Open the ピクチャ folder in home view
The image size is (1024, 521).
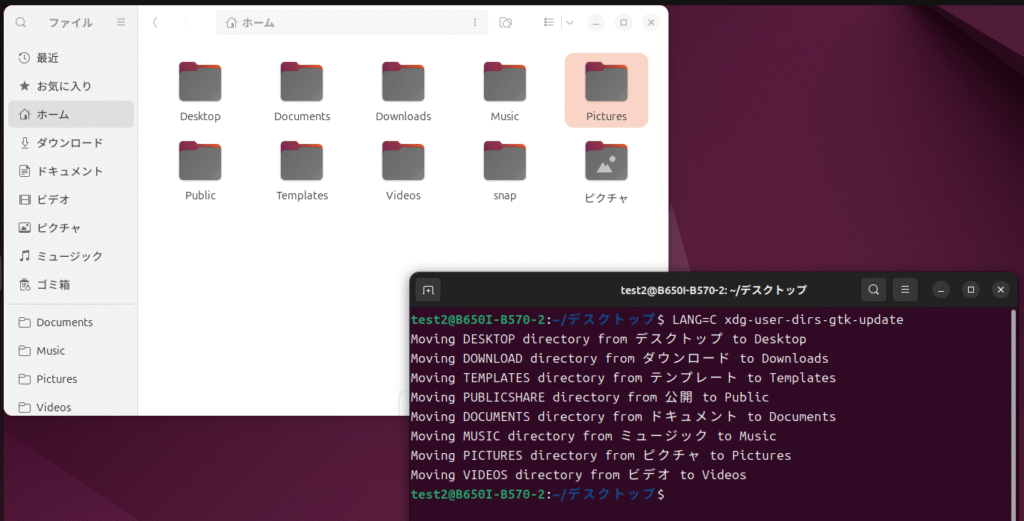coord(606,171)
